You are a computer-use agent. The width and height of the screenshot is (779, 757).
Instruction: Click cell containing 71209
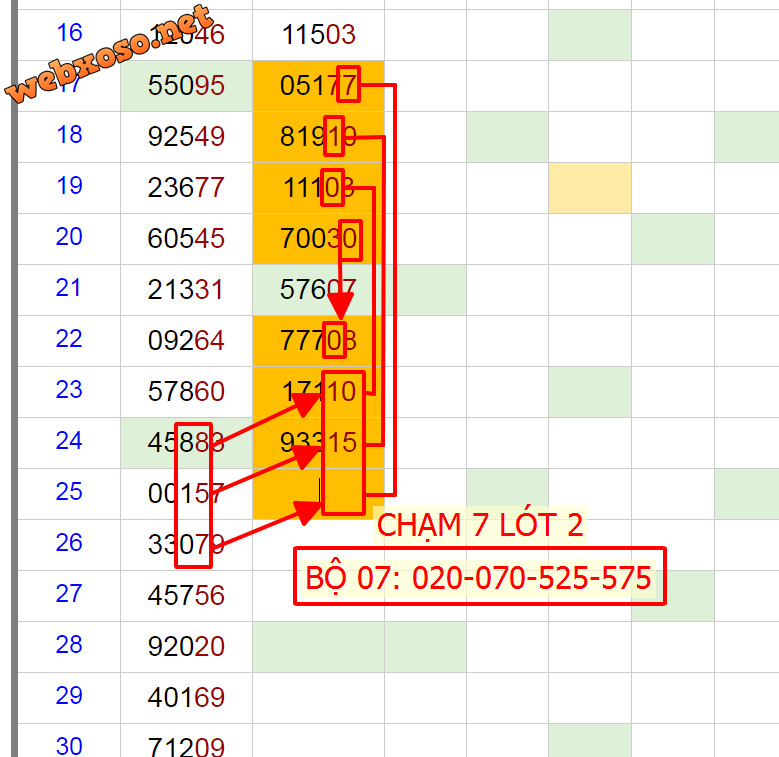186,741
